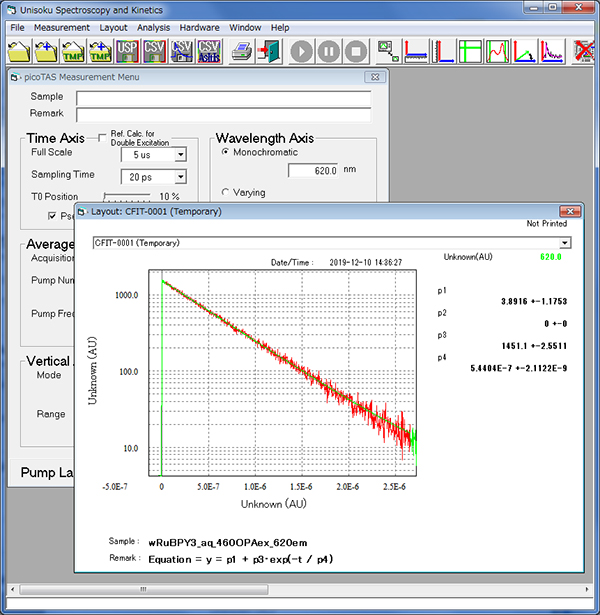Click the CSV ASIIS export icon

coord(208,51)
